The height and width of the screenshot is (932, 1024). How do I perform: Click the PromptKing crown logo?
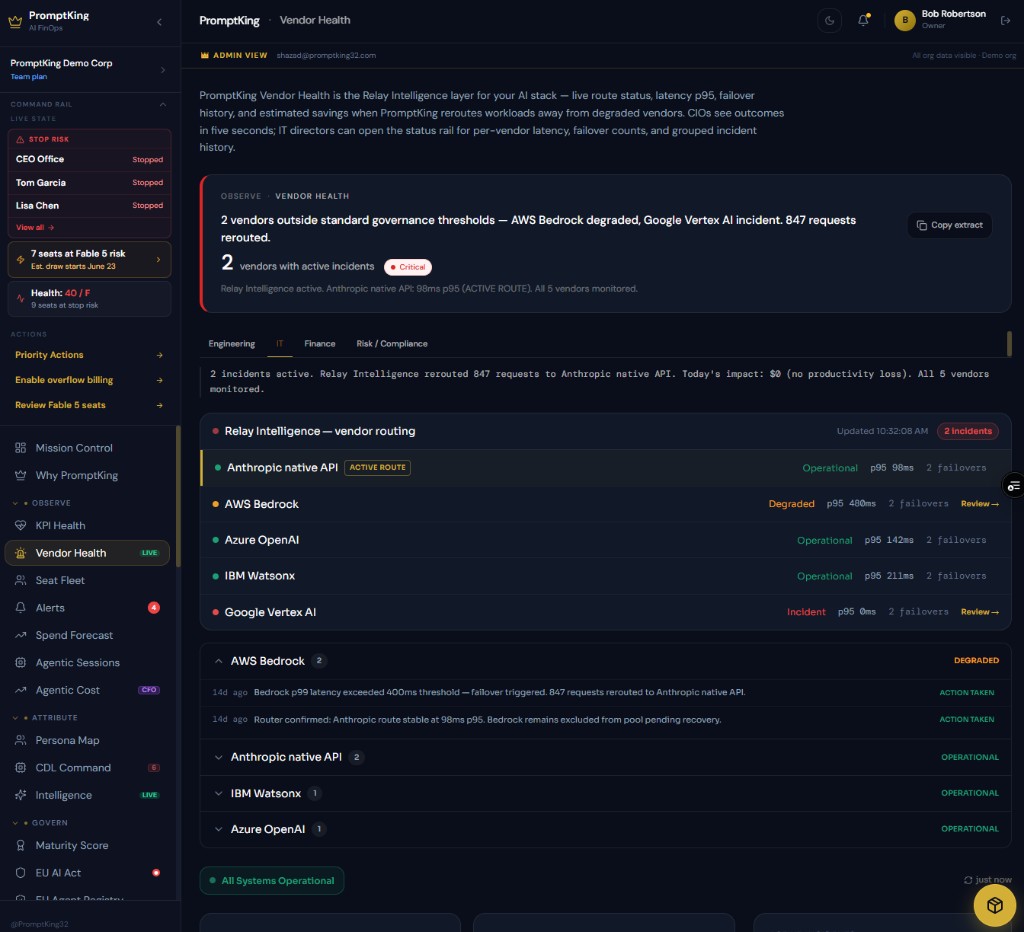click(x=15, y=22)
